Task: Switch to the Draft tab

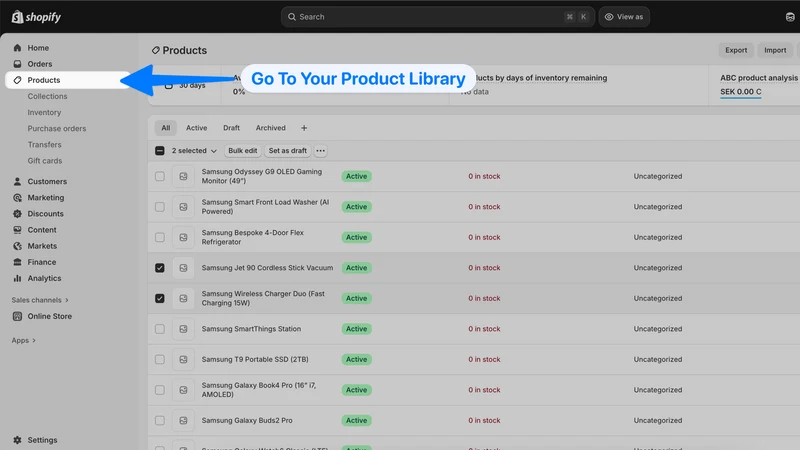Action: click(231, 128)
